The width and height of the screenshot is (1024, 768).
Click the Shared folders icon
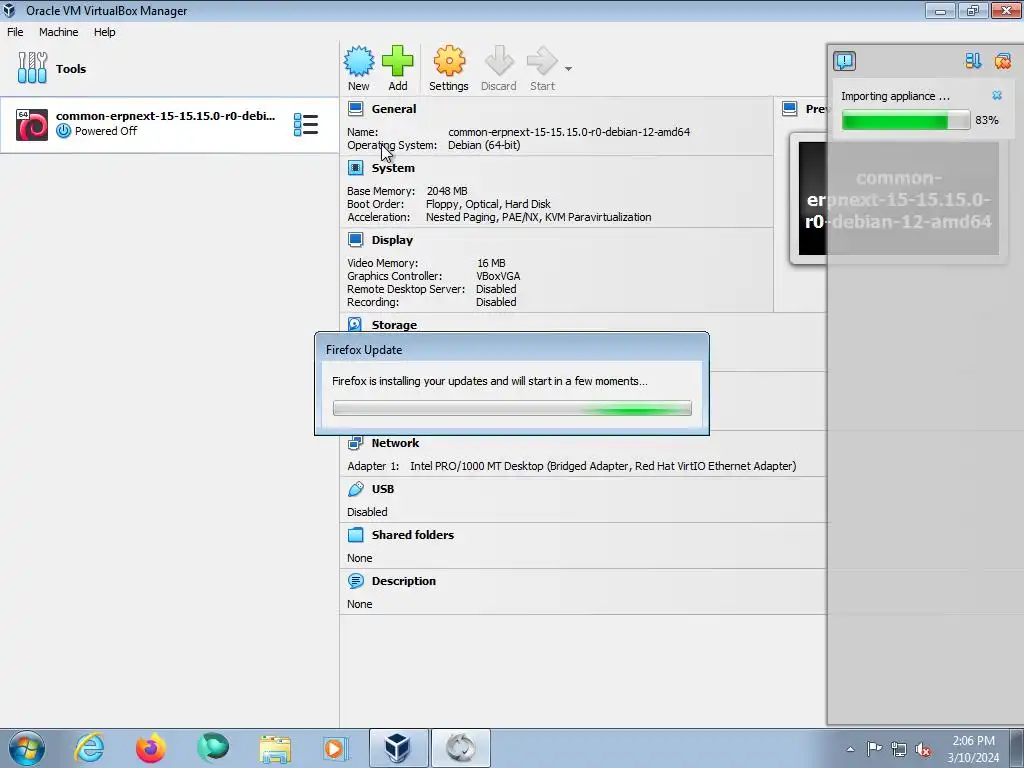tap(355, 534)
